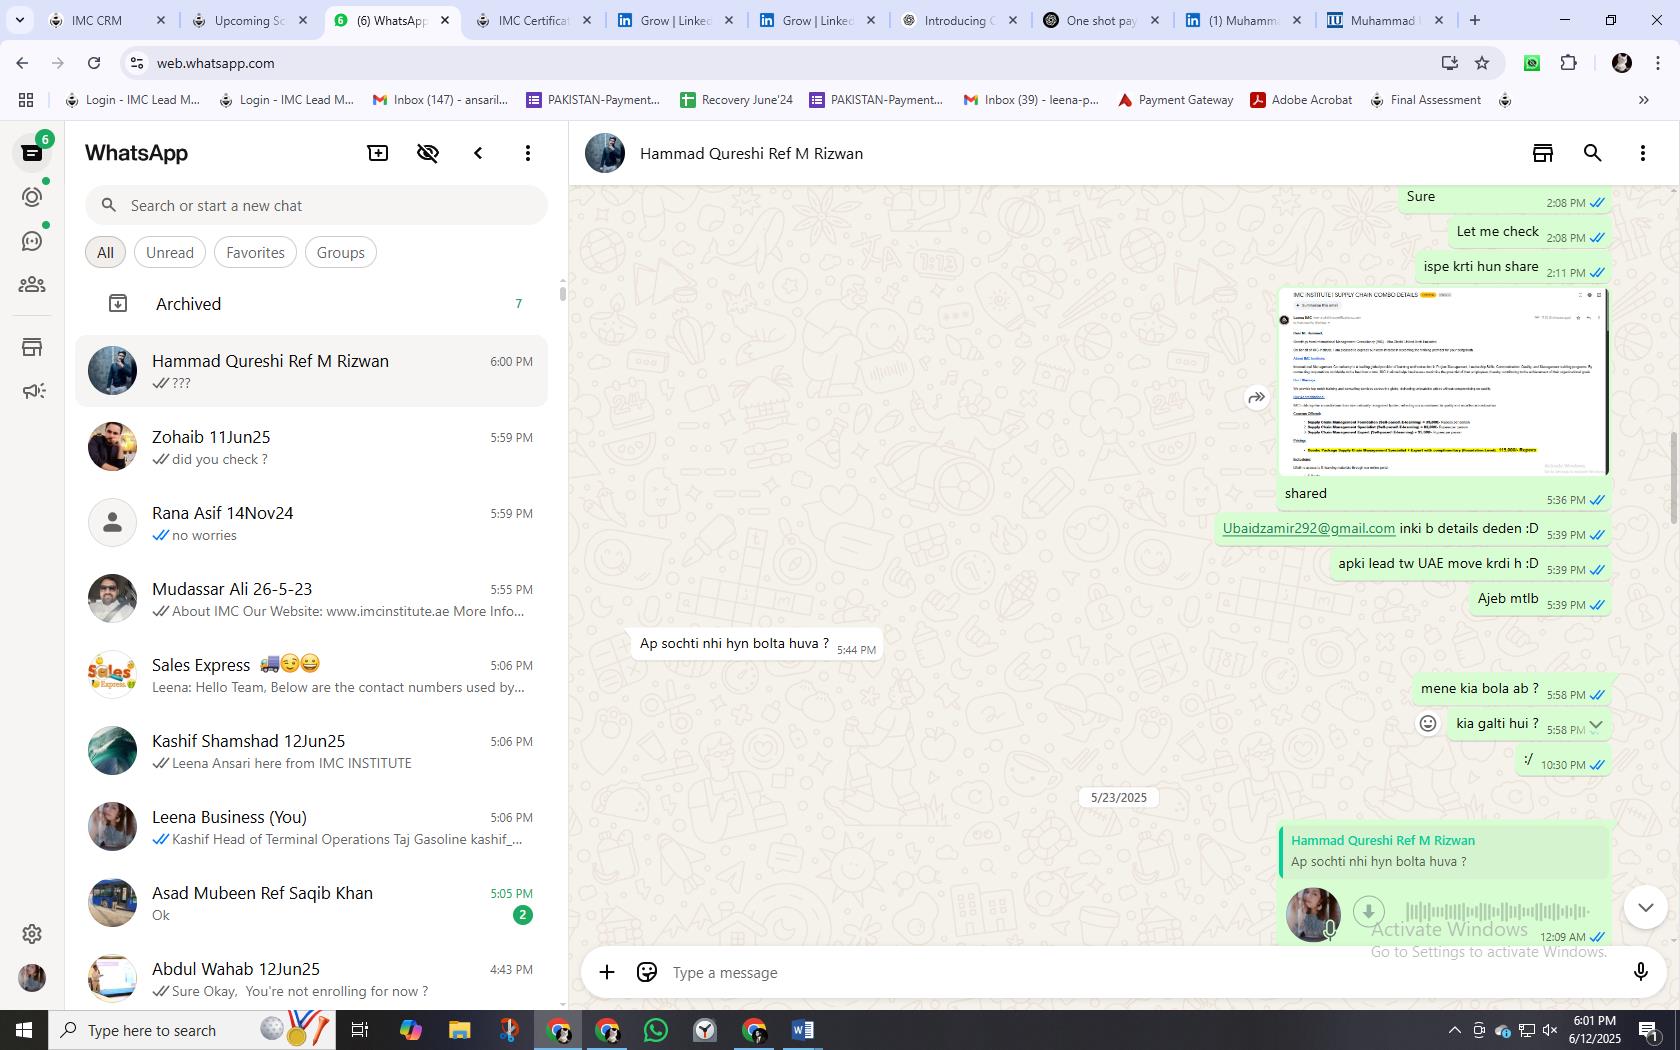
Task: Show hidden system tray icons
Action: 1455,1030
